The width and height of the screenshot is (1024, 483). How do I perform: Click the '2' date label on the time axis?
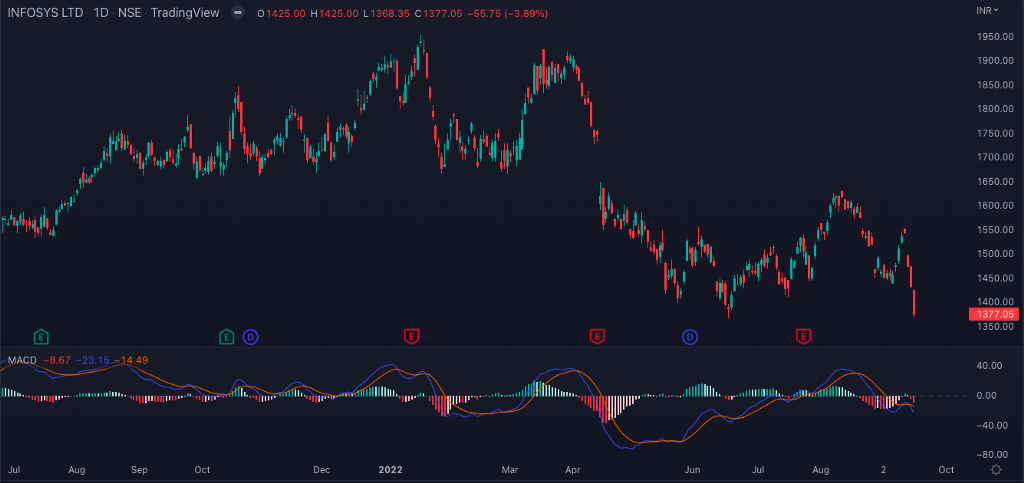(x=883, y=470)
